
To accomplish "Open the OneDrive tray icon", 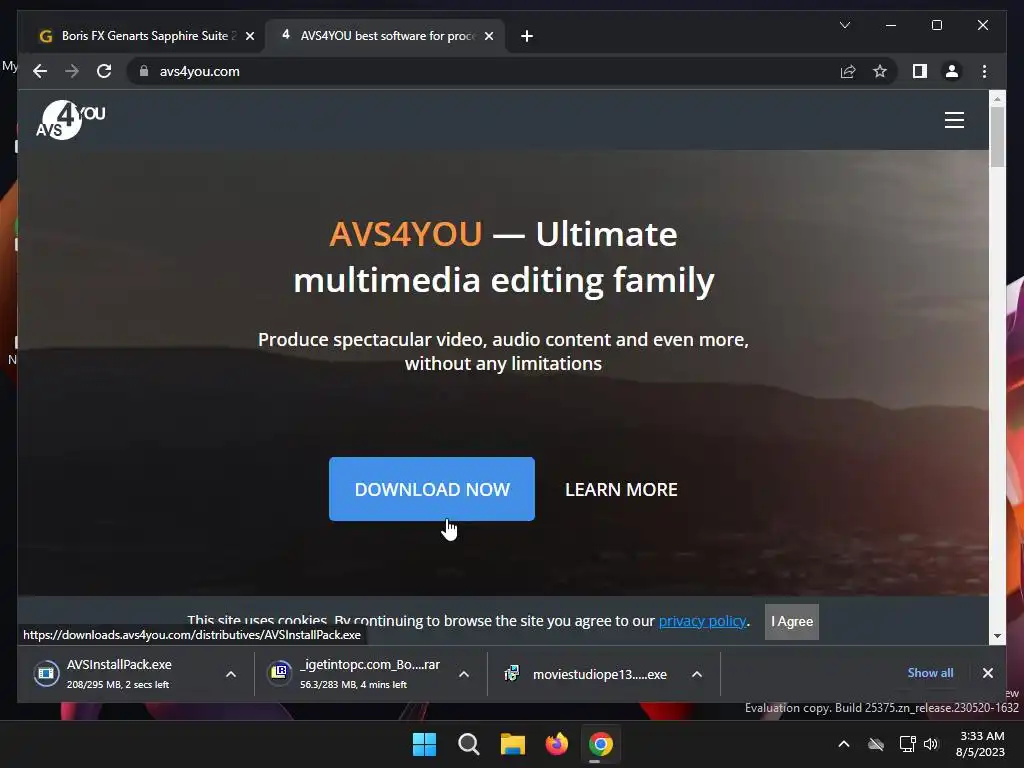I will click(876, 744).
